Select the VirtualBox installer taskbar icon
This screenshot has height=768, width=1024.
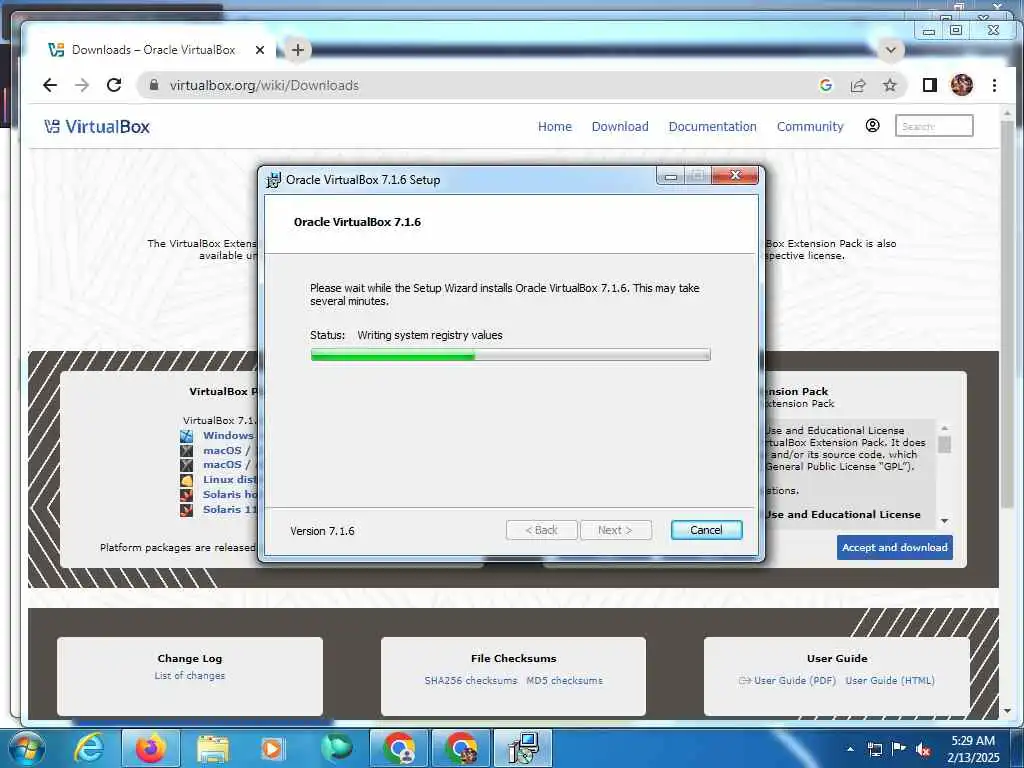[x=523, y=748]
